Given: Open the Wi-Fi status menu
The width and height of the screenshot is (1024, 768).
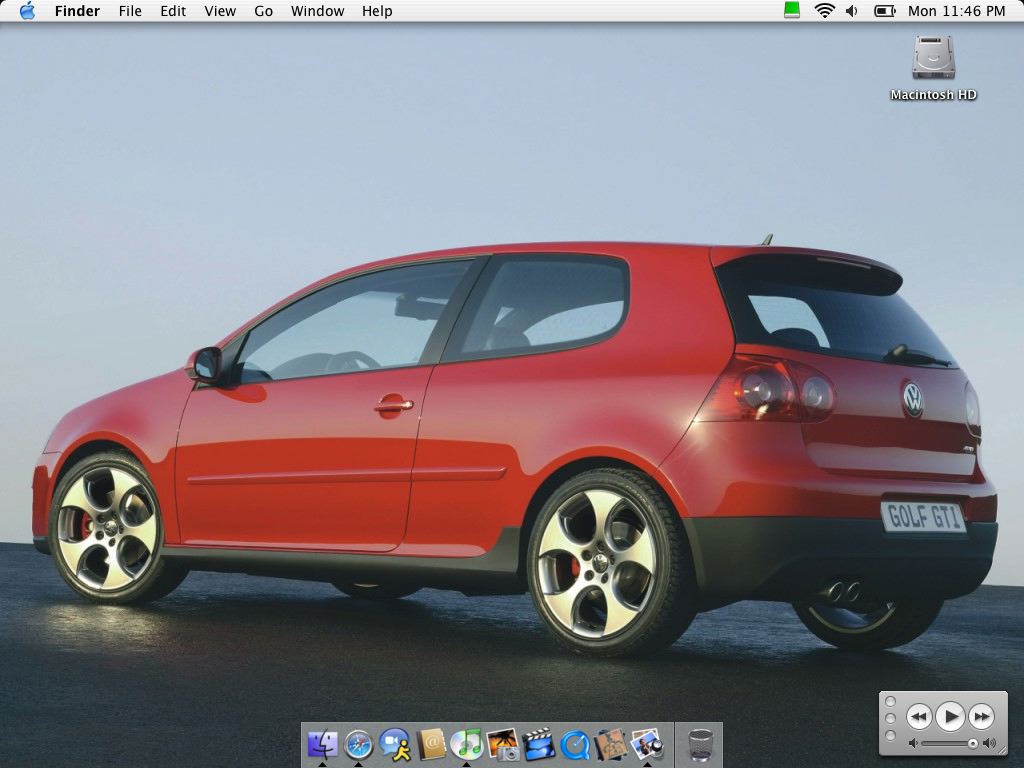Looking at the screenshot, I should pyautogui.click(x=824, y=11).
